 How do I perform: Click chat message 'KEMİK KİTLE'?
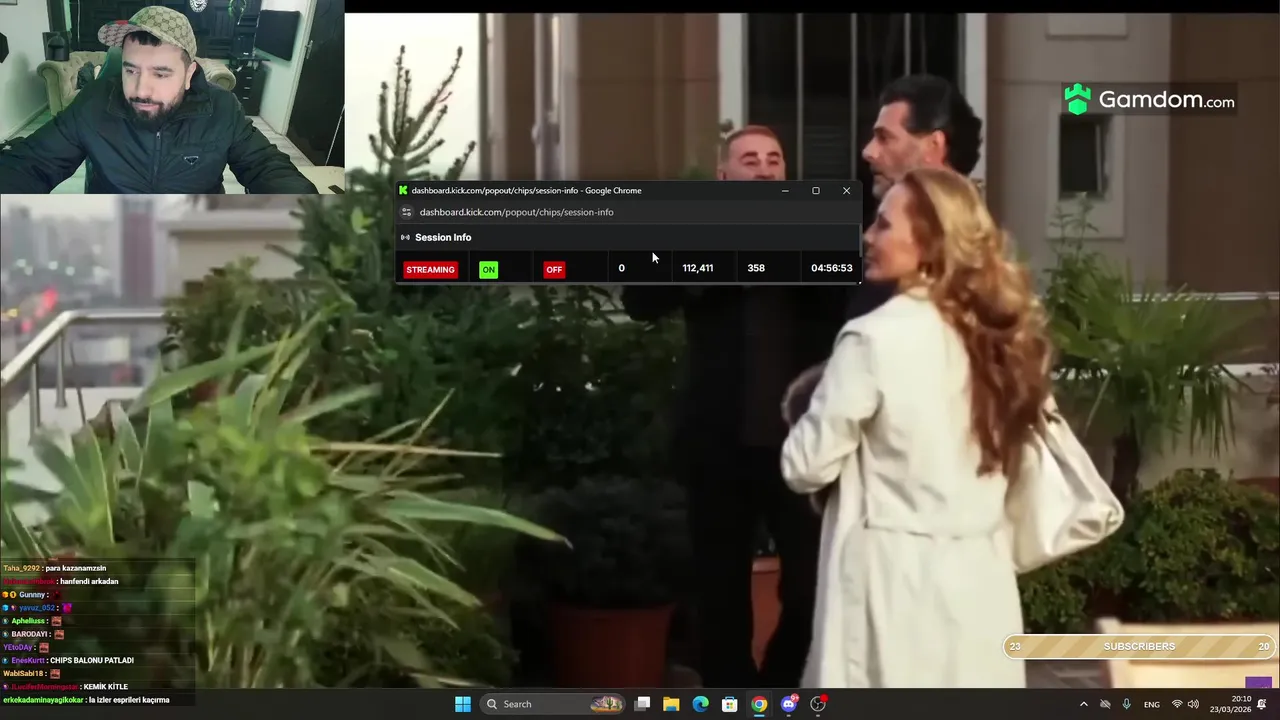click(x=106, y=687)
